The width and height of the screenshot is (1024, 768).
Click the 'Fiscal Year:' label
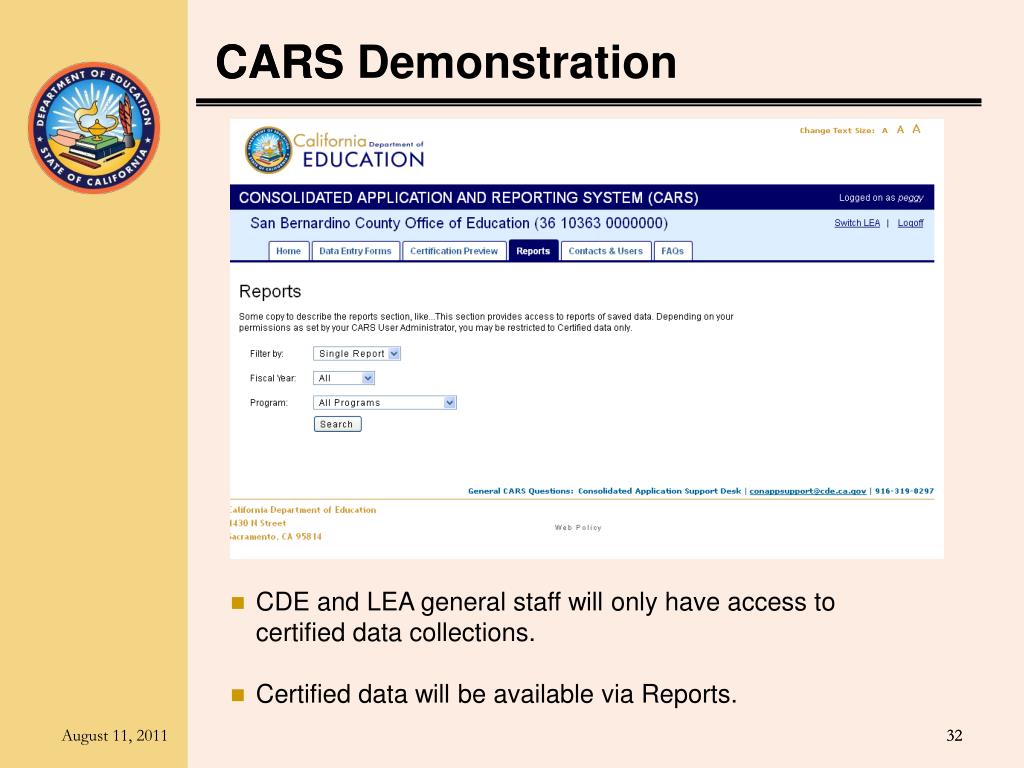coord(273,378)
